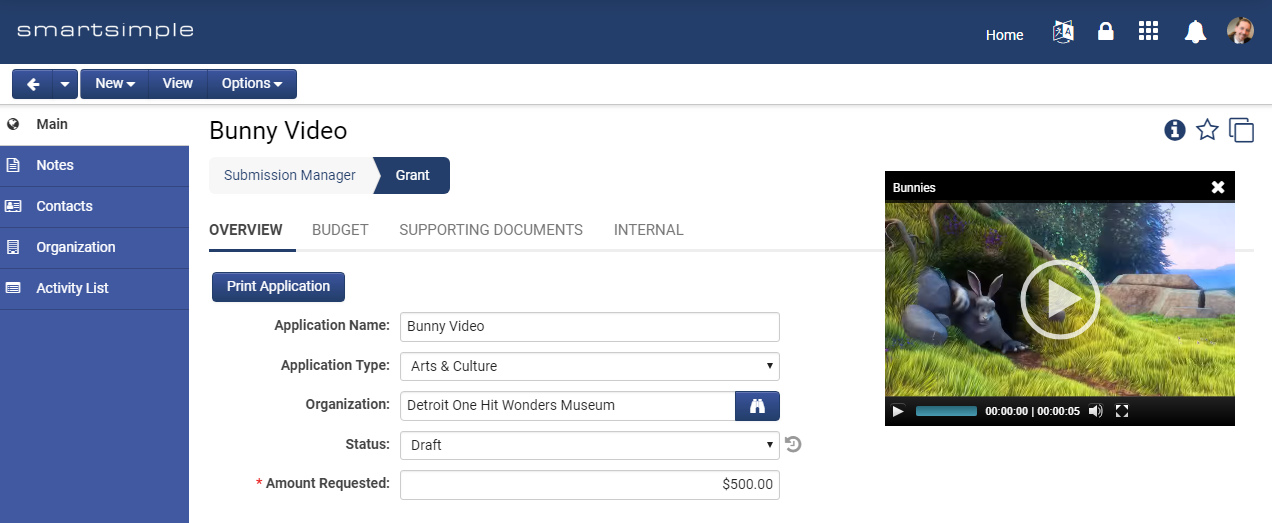
Task: Switch to the INTERNAL tab
Action: click(x=649, y=230)
